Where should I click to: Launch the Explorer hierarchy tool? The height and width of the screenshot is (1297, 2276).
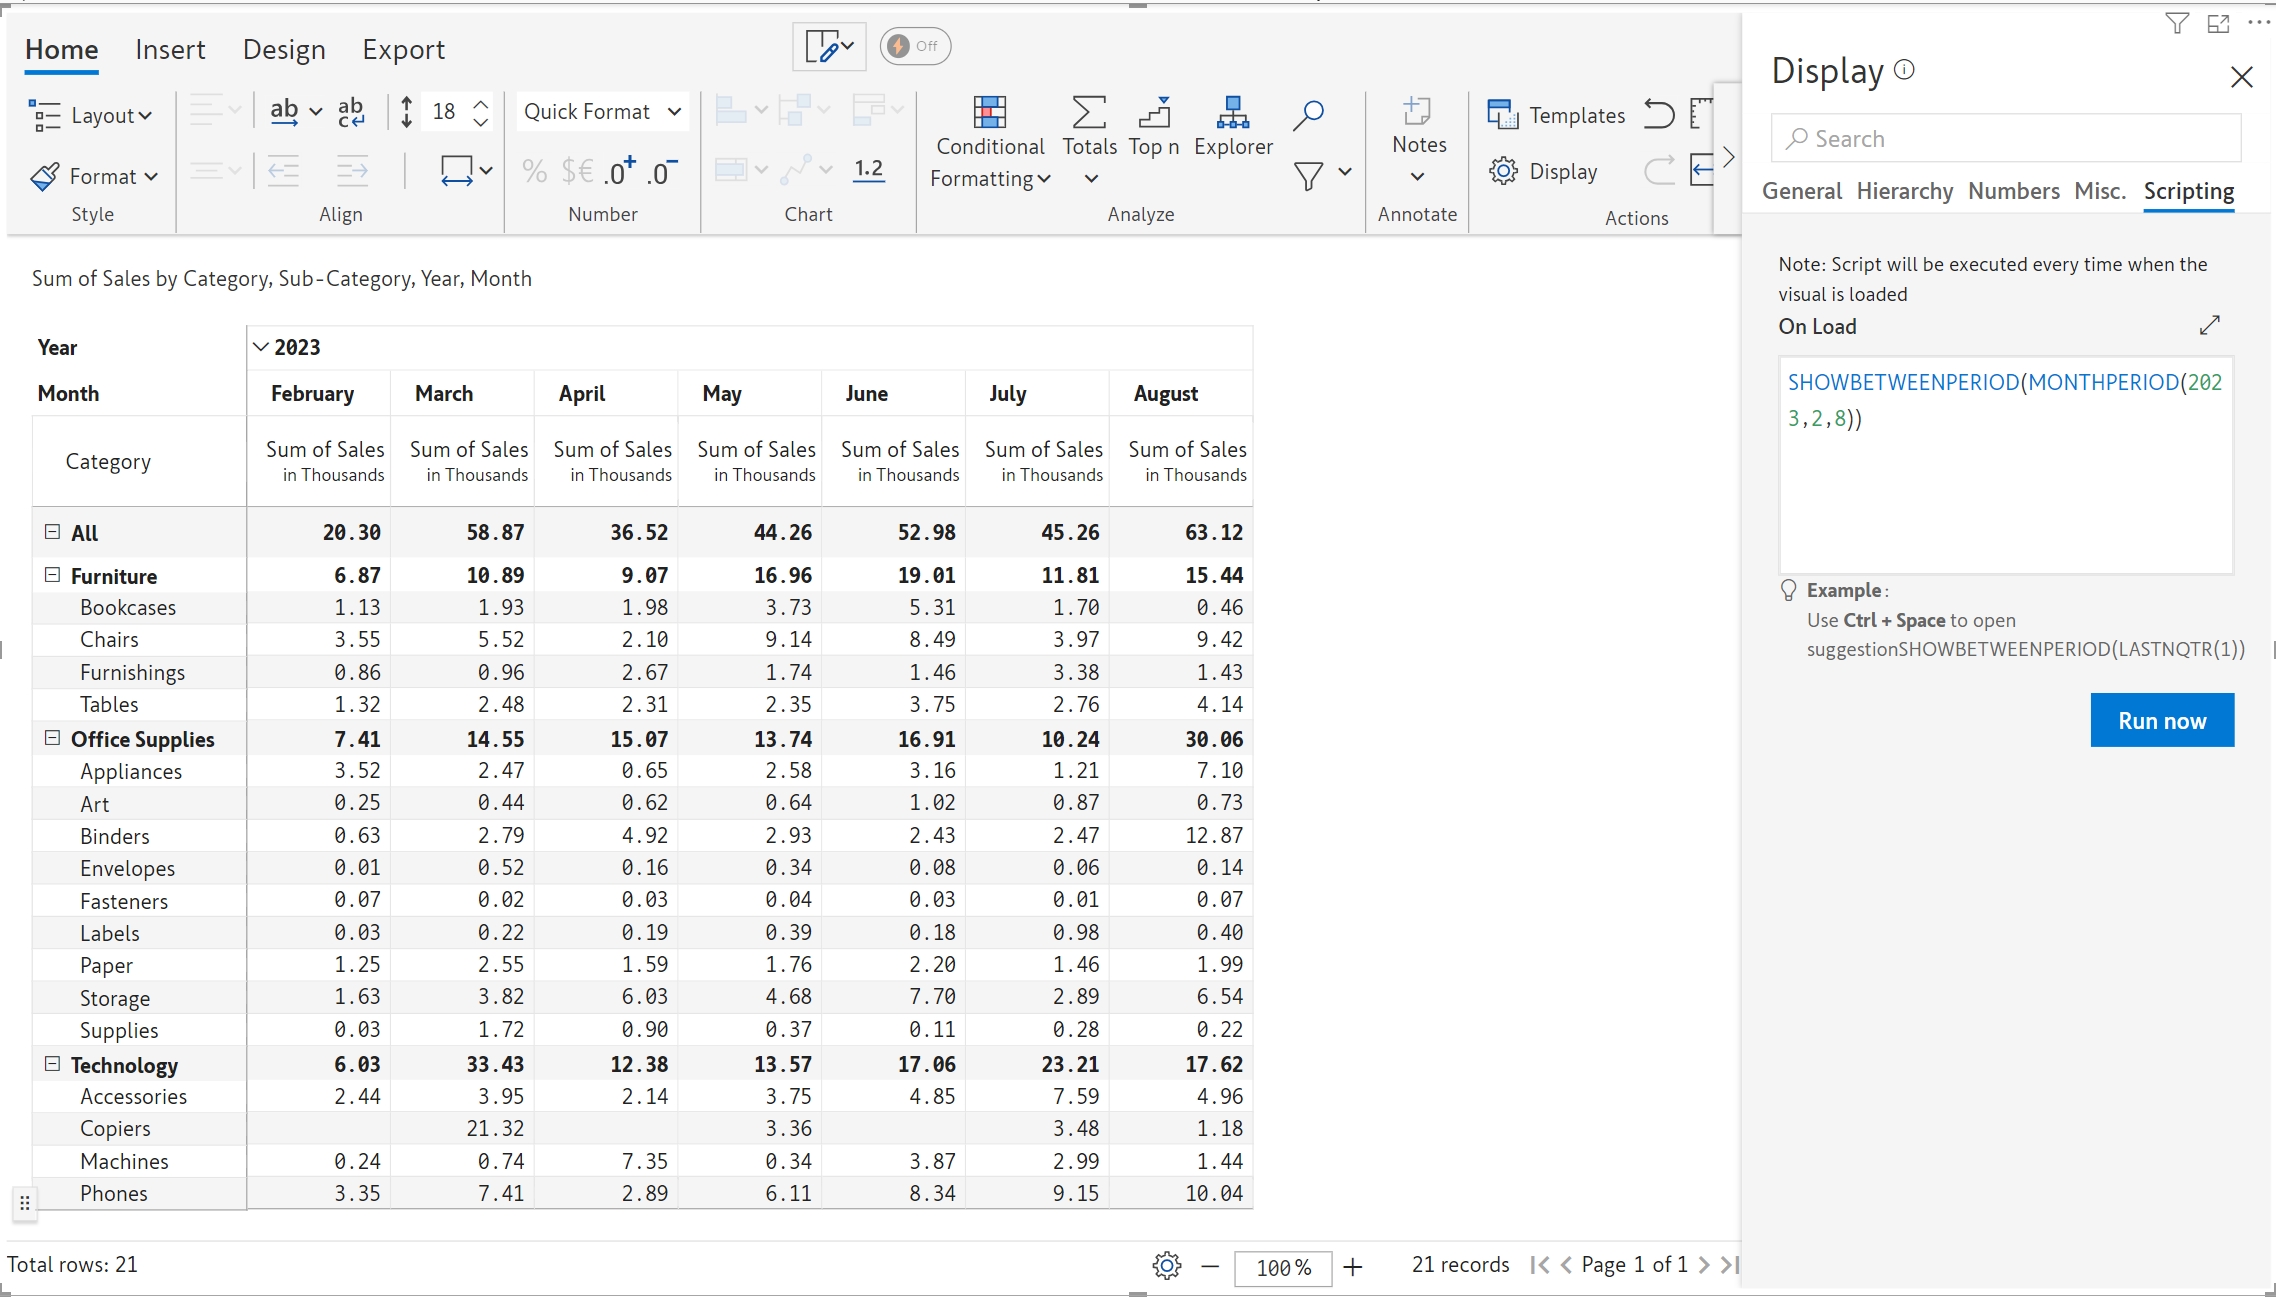point(1232,126)
